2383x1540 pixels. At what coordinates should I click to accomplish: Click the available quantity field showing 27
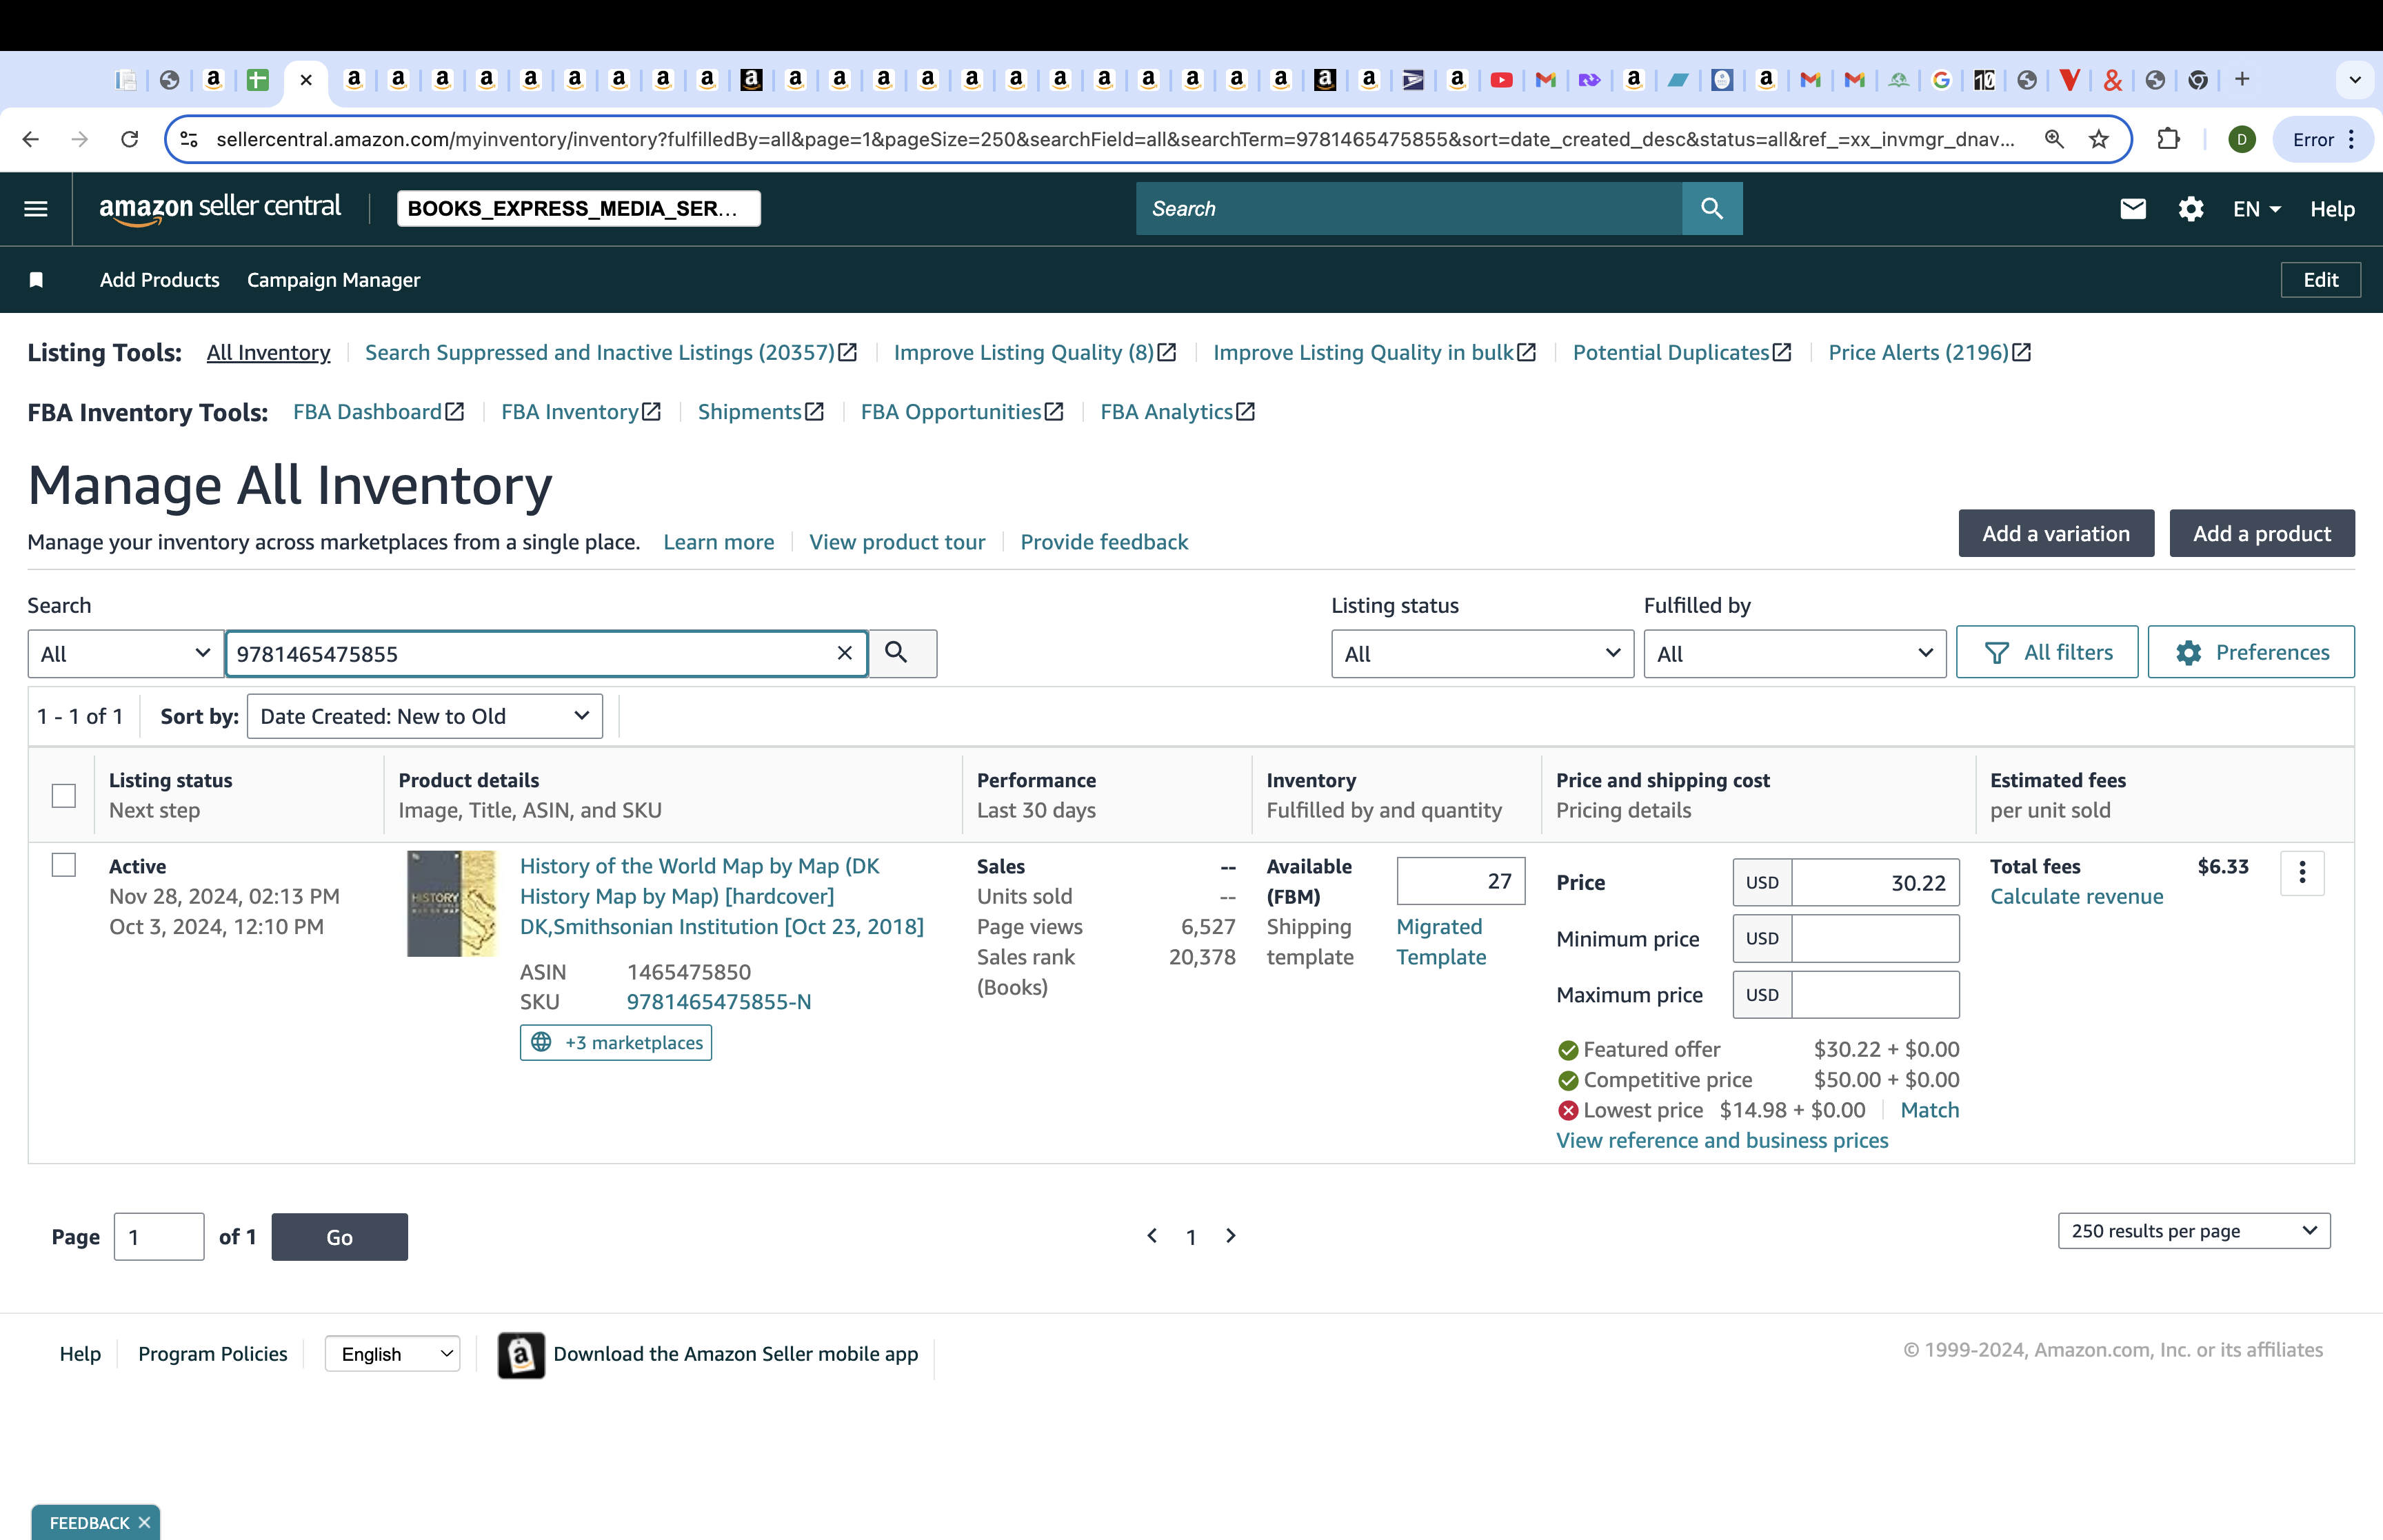coord(1460,881)
